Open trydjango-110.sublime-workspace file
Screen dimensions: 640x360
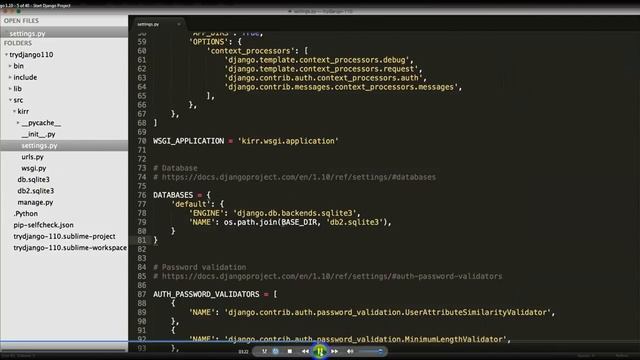point(70,248)
